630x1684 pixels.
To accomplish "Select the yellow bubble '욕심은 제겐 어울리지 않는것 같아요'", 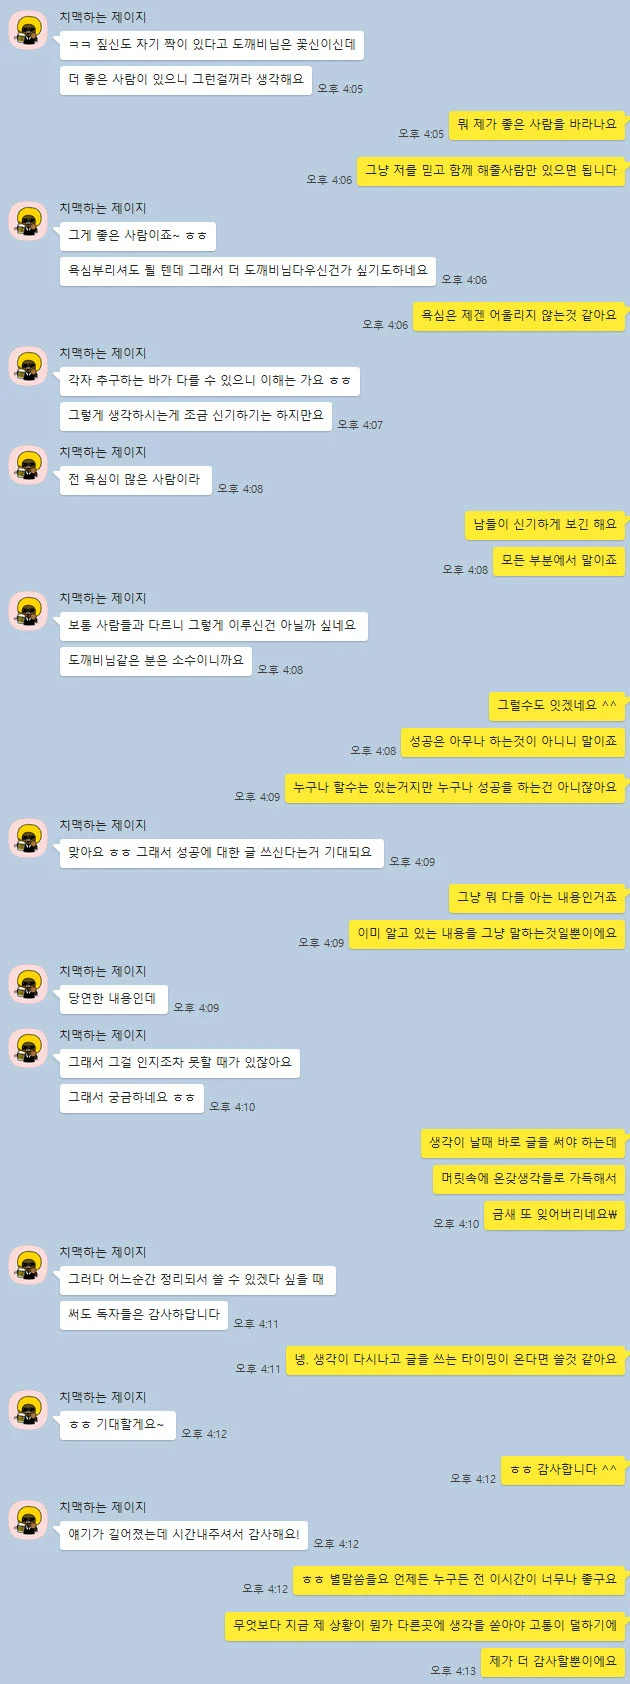I will tap(519, 316).
